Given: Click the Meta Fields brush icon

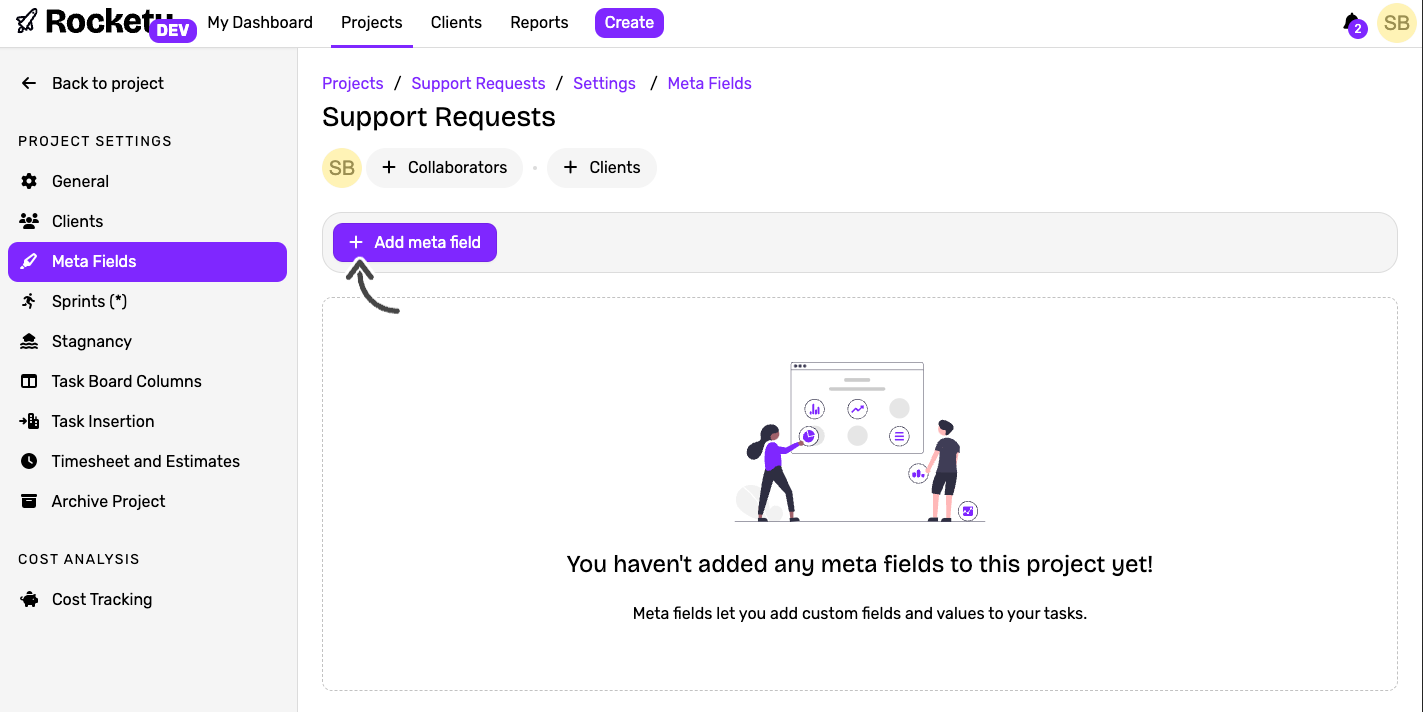Looking at the screenshot, I should 30,261.
